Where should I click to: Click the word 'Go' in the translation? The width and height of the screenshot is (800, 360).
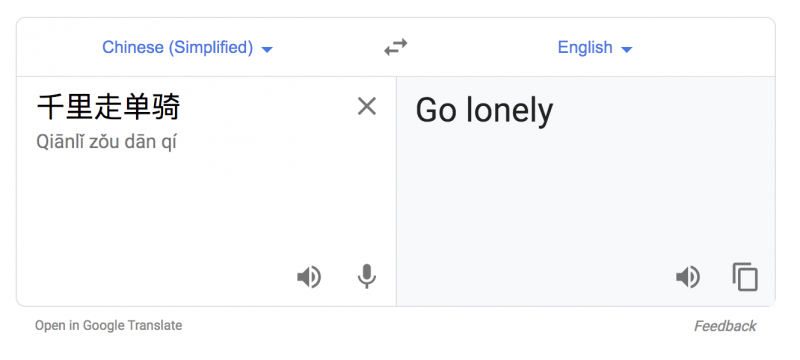click(436, 111)
